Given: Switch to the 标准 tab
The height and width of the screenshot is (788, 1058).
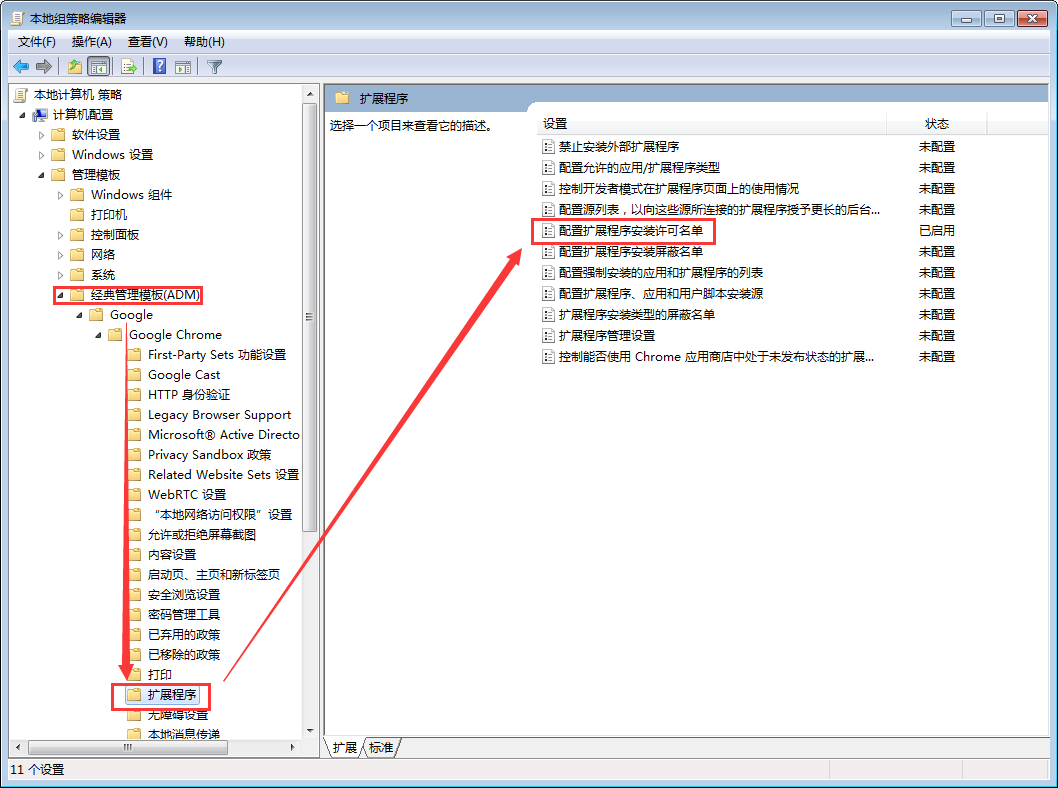Looking at the screenshot, I should (380, 746).
